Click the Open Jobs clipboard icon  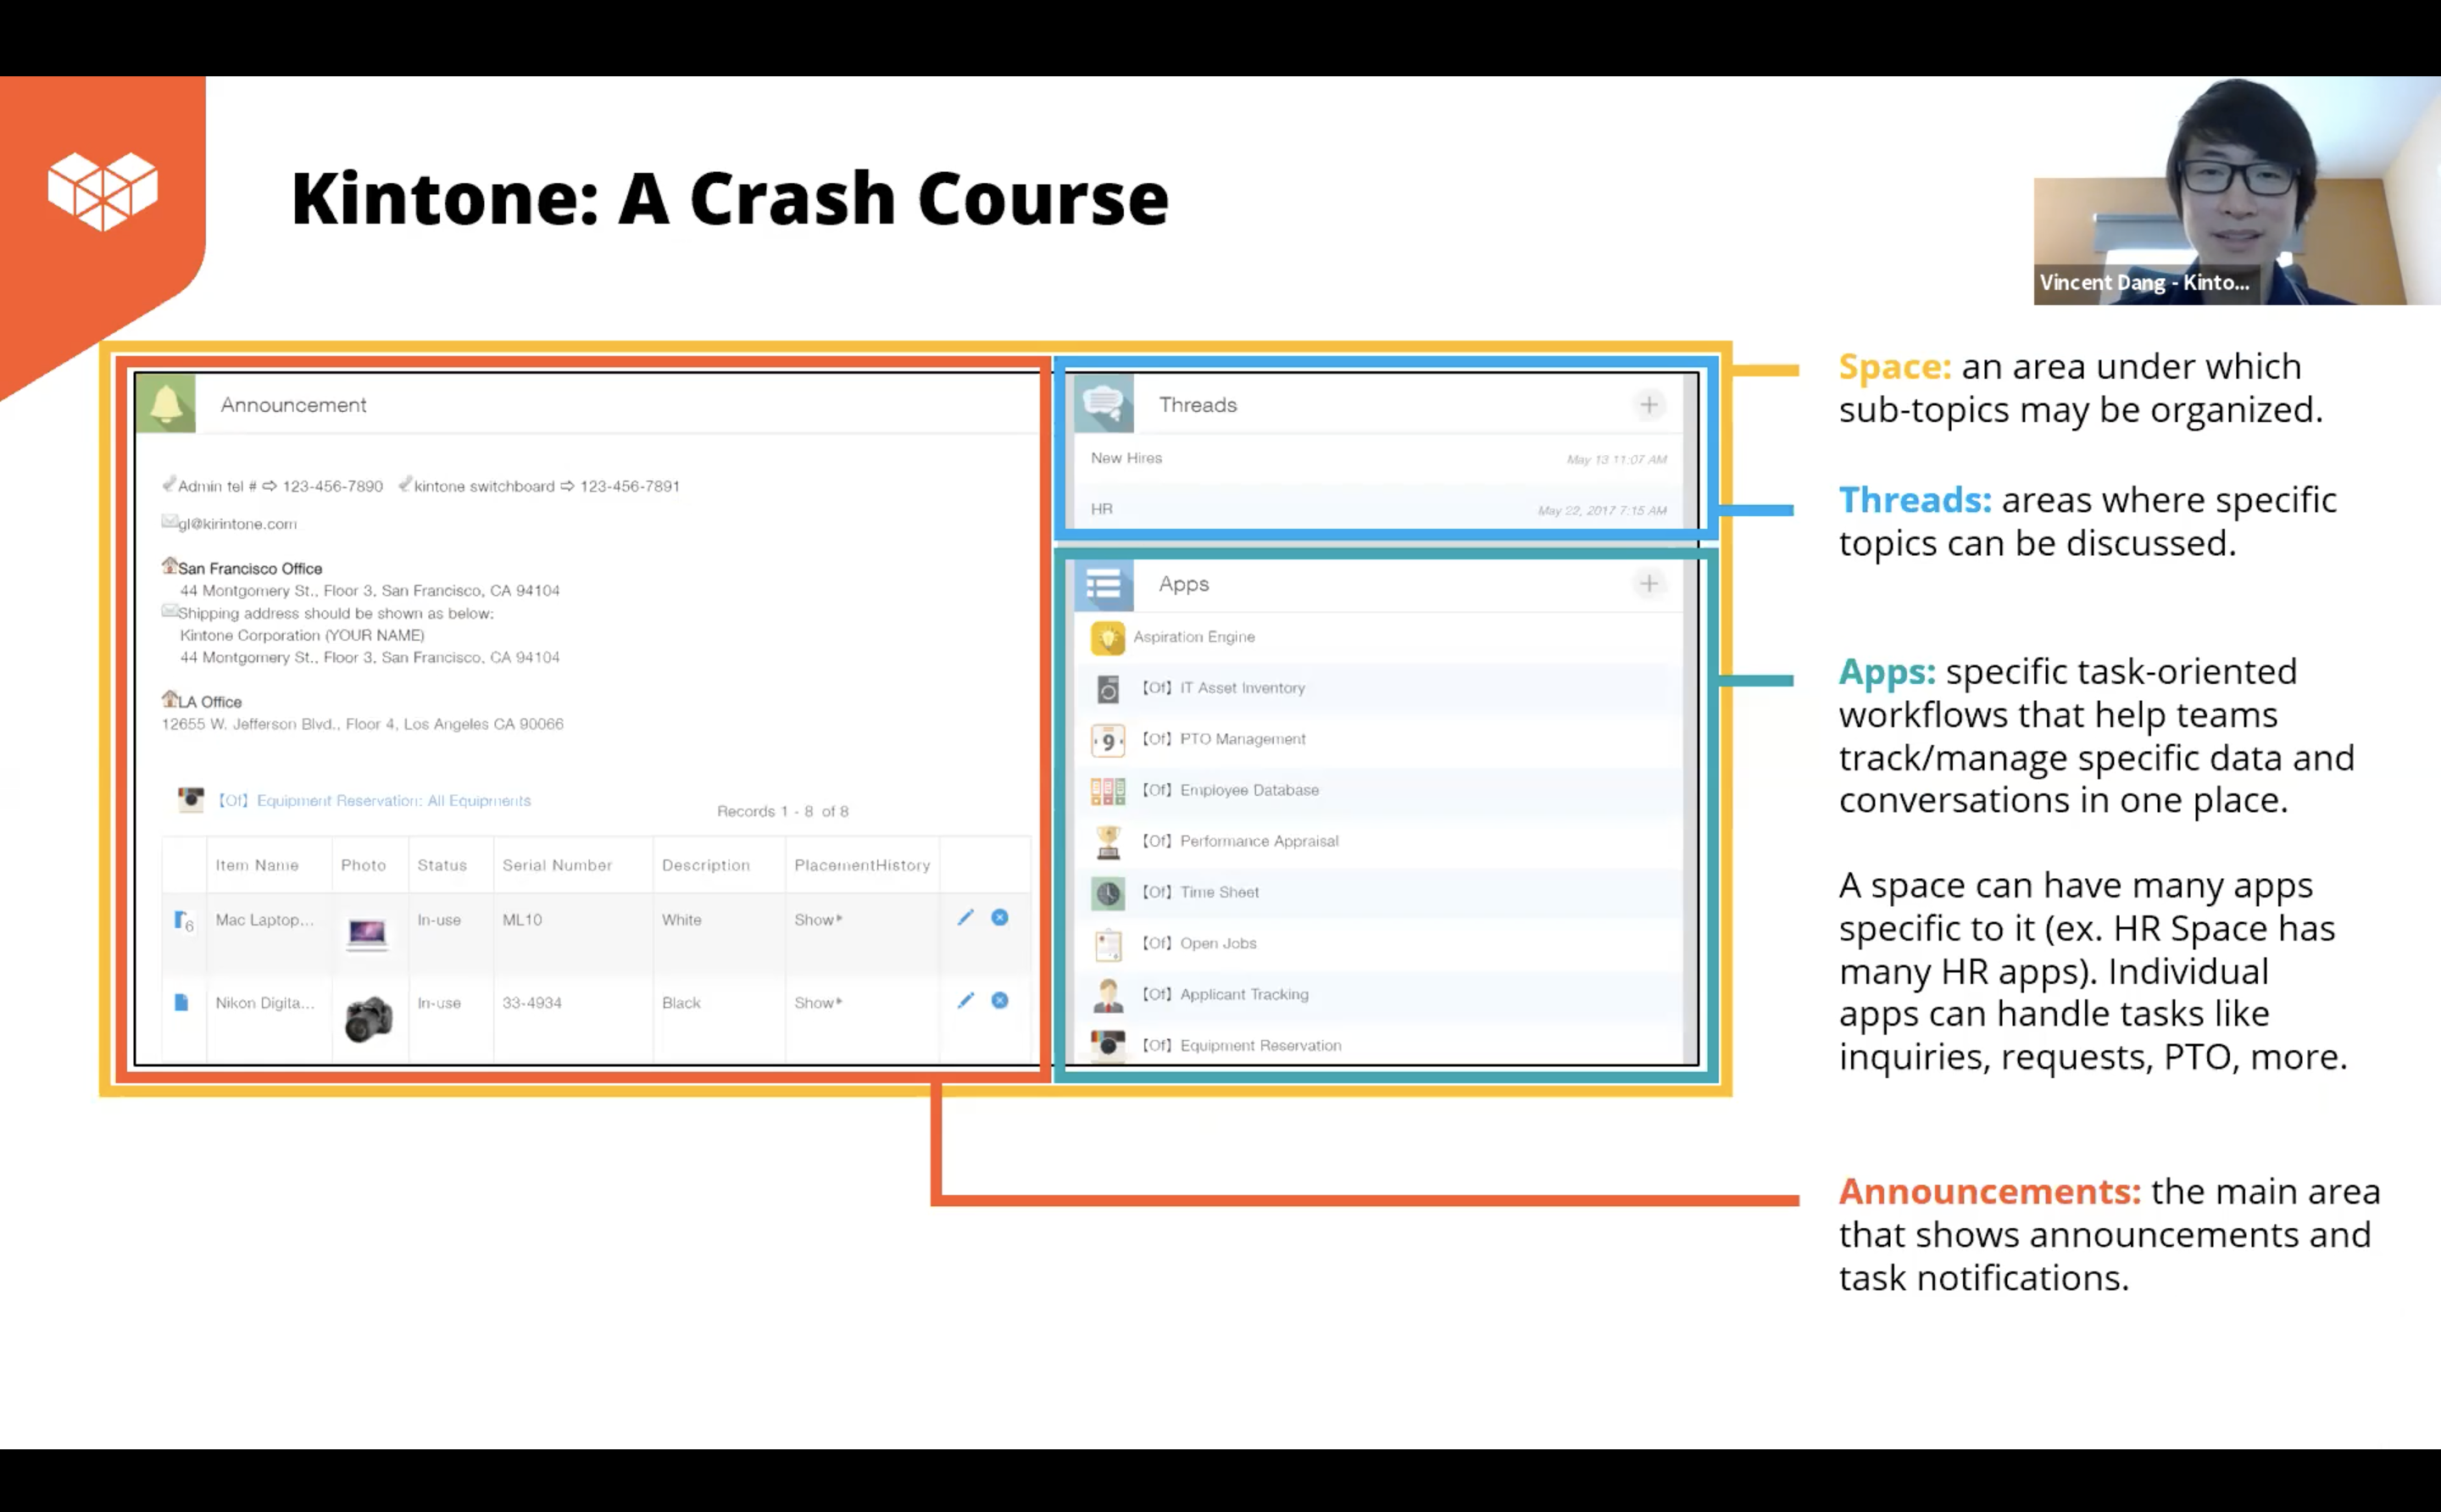(x=1108, y=944)
